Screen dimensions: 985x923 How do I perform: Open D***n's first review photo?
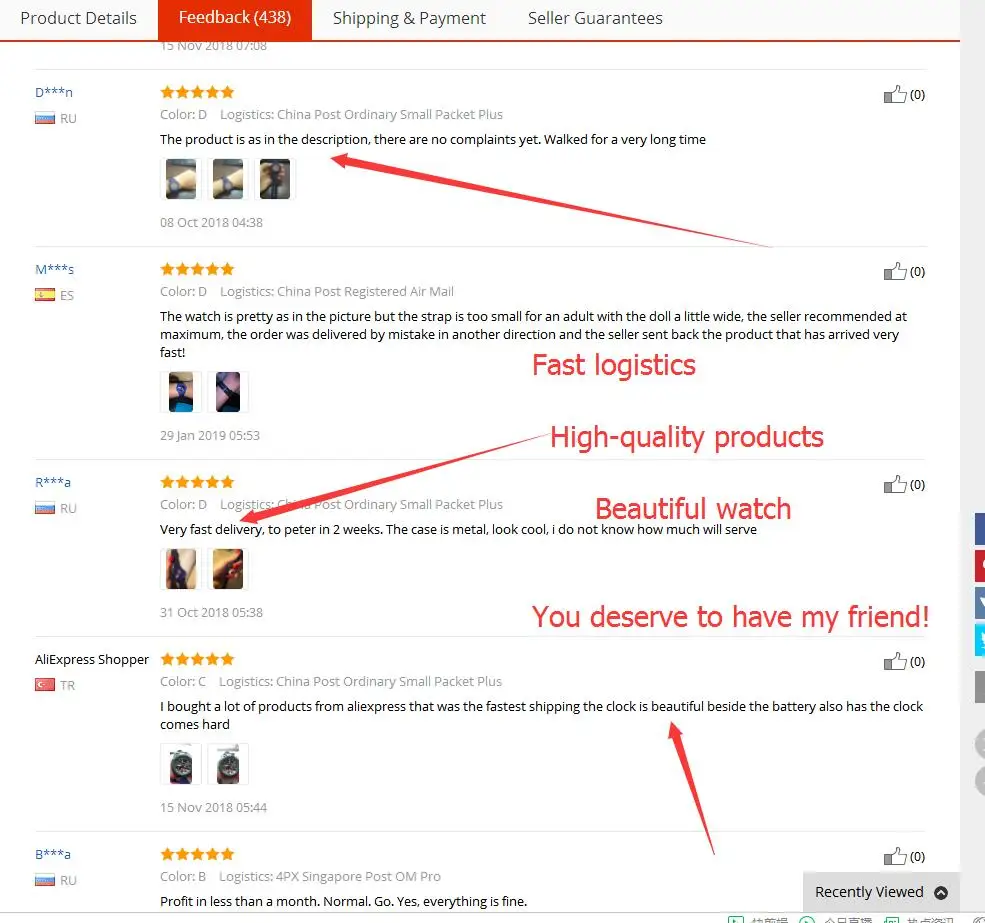pyautogui.click(x=181, y=179)
